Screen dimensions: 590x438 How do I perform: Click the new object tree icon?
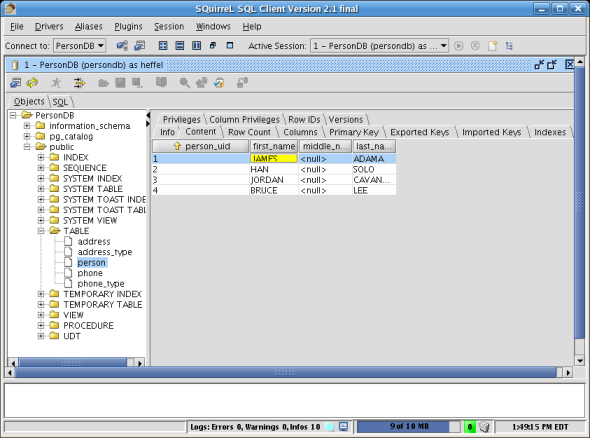(x=509, y=46)
